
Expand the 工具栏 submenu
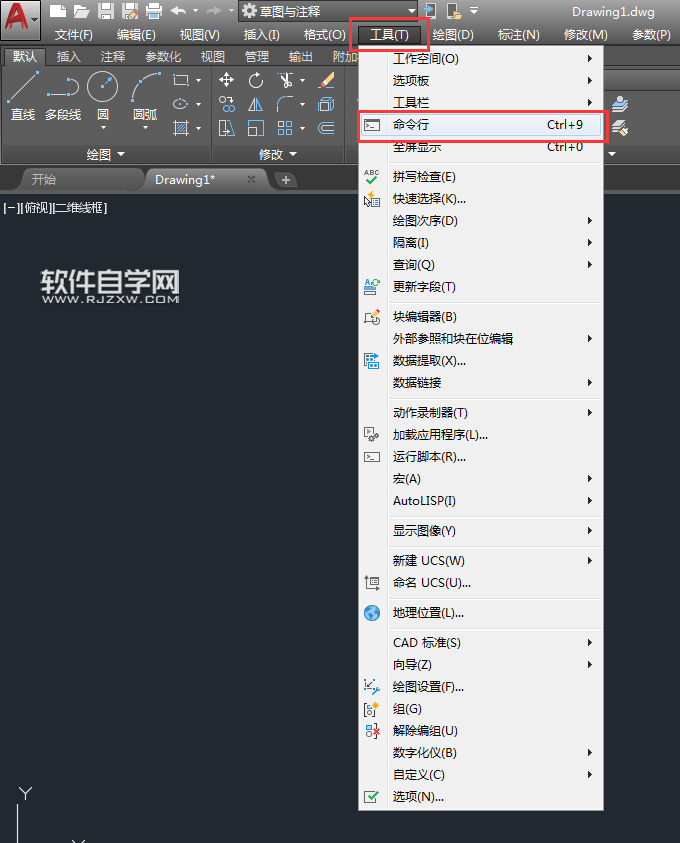click(x=481, y=102)
